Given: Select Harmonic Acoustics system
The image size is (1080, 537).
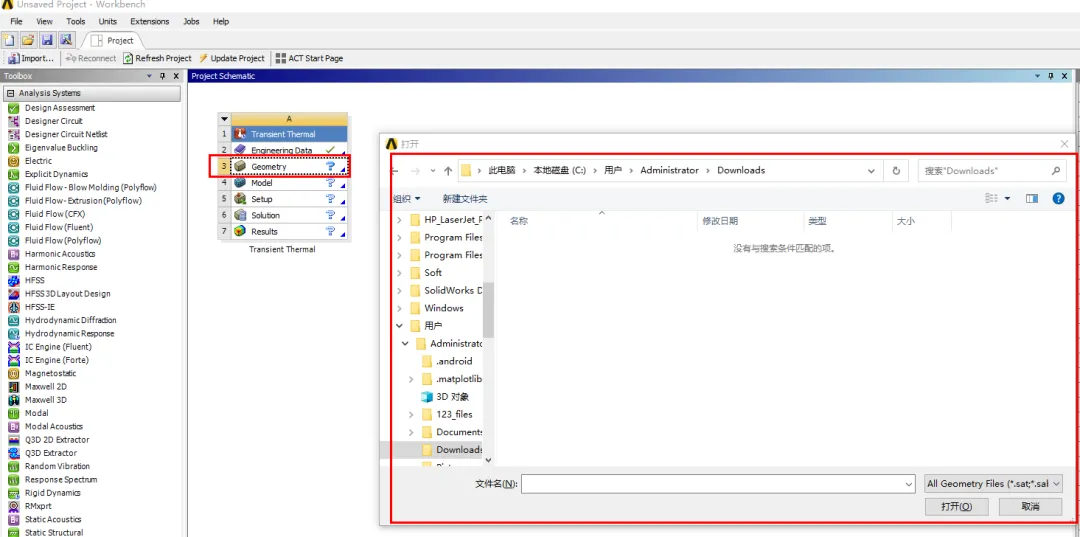Looking at the screenshot, I should (60, 254).
